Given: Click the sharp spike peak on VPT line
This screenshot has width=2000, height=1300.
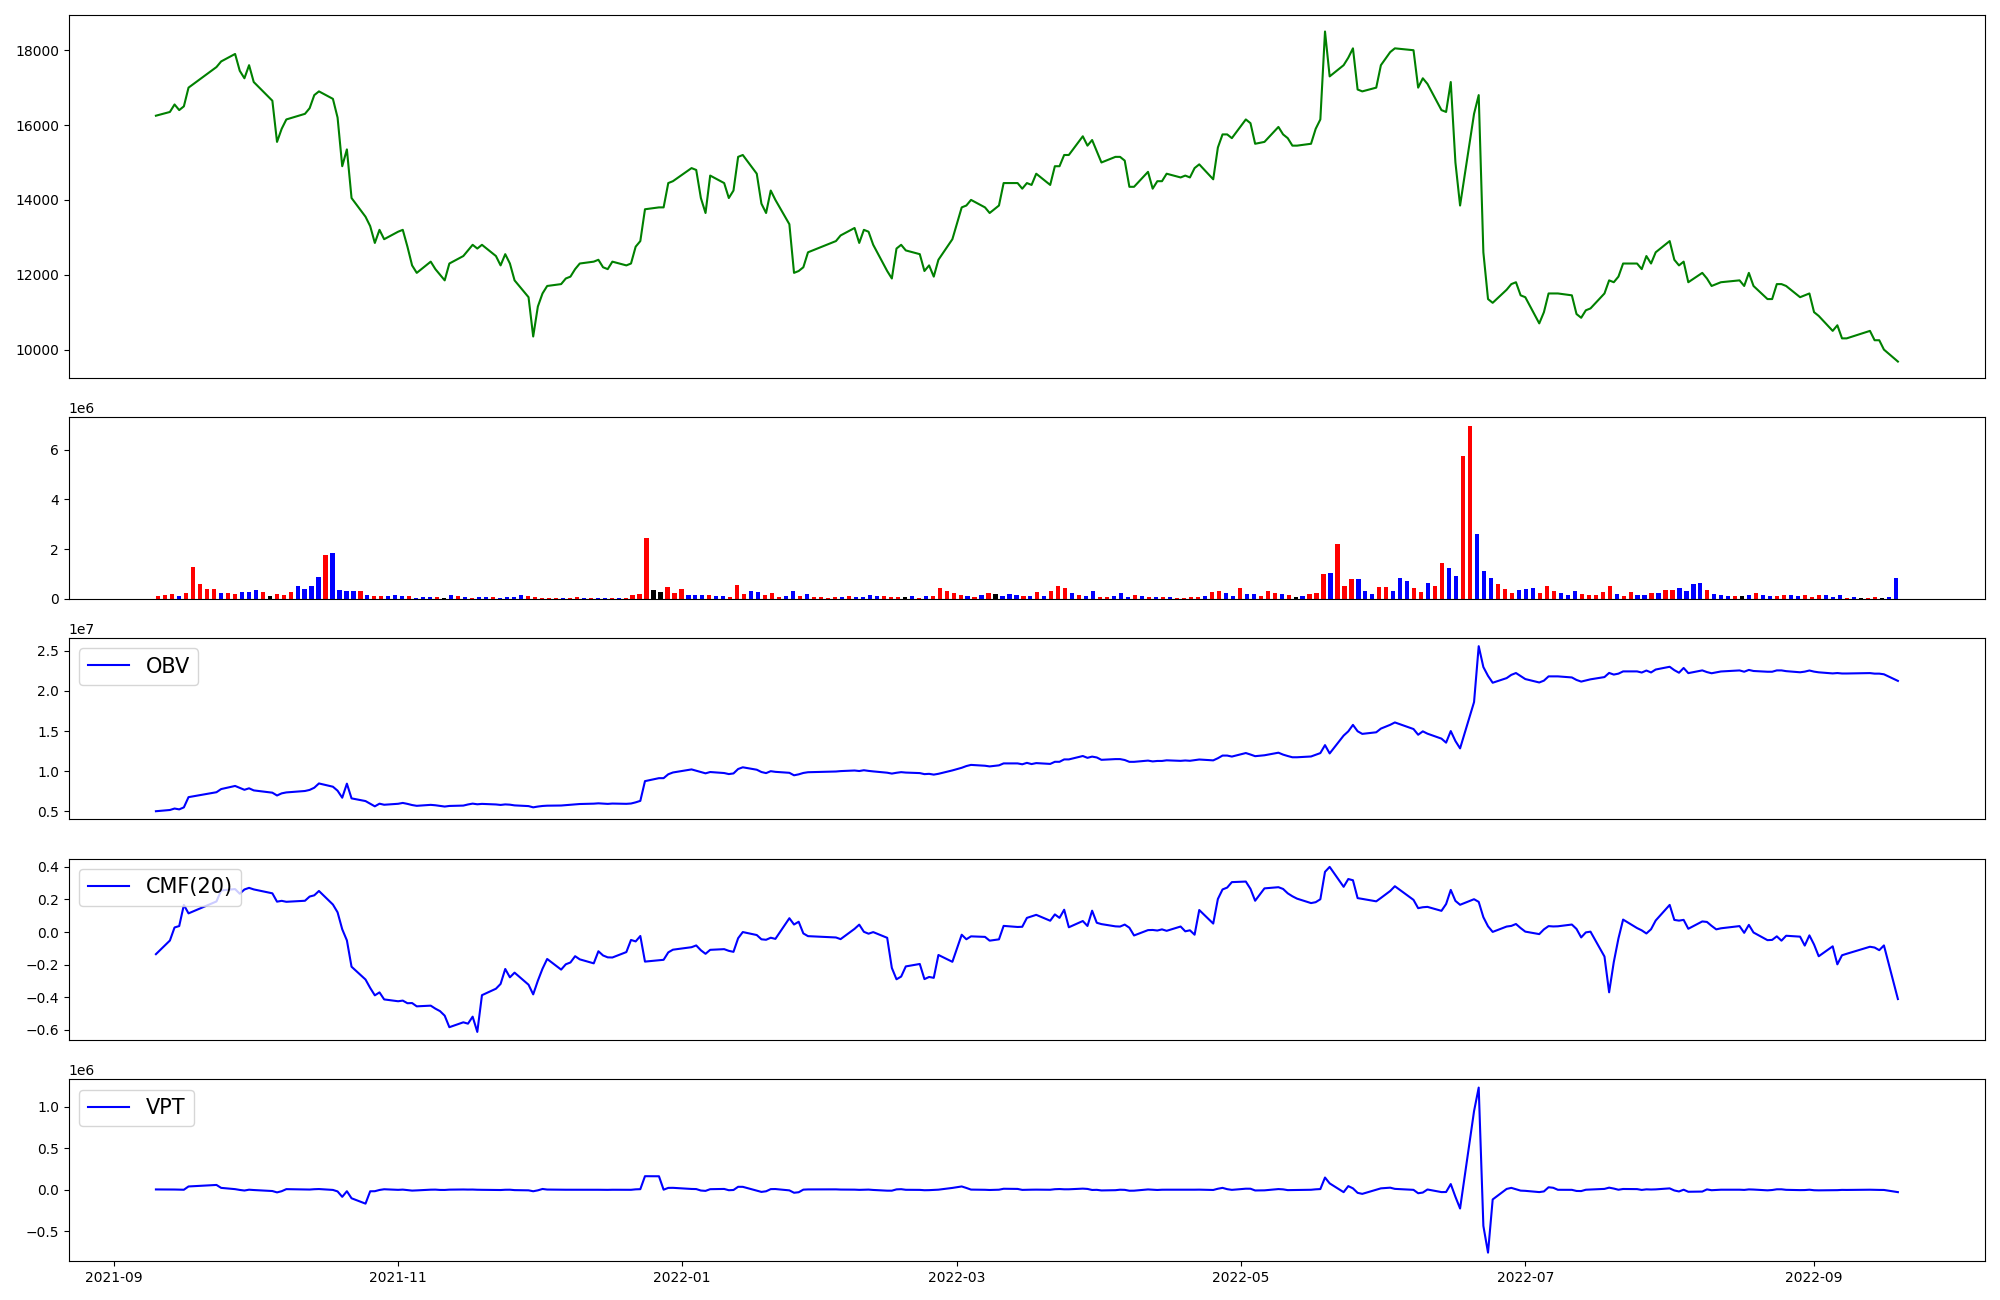Looking at the screenshot, I should [x=1478, y=1089].
